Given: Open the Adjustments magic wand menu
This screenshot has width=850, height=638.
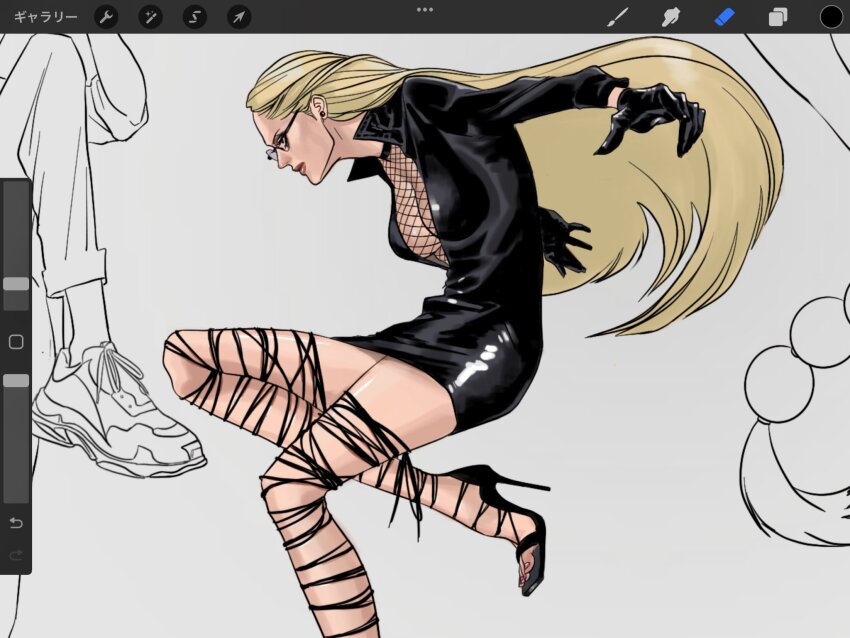Looking at the screenshot, I should click(150, 16).
